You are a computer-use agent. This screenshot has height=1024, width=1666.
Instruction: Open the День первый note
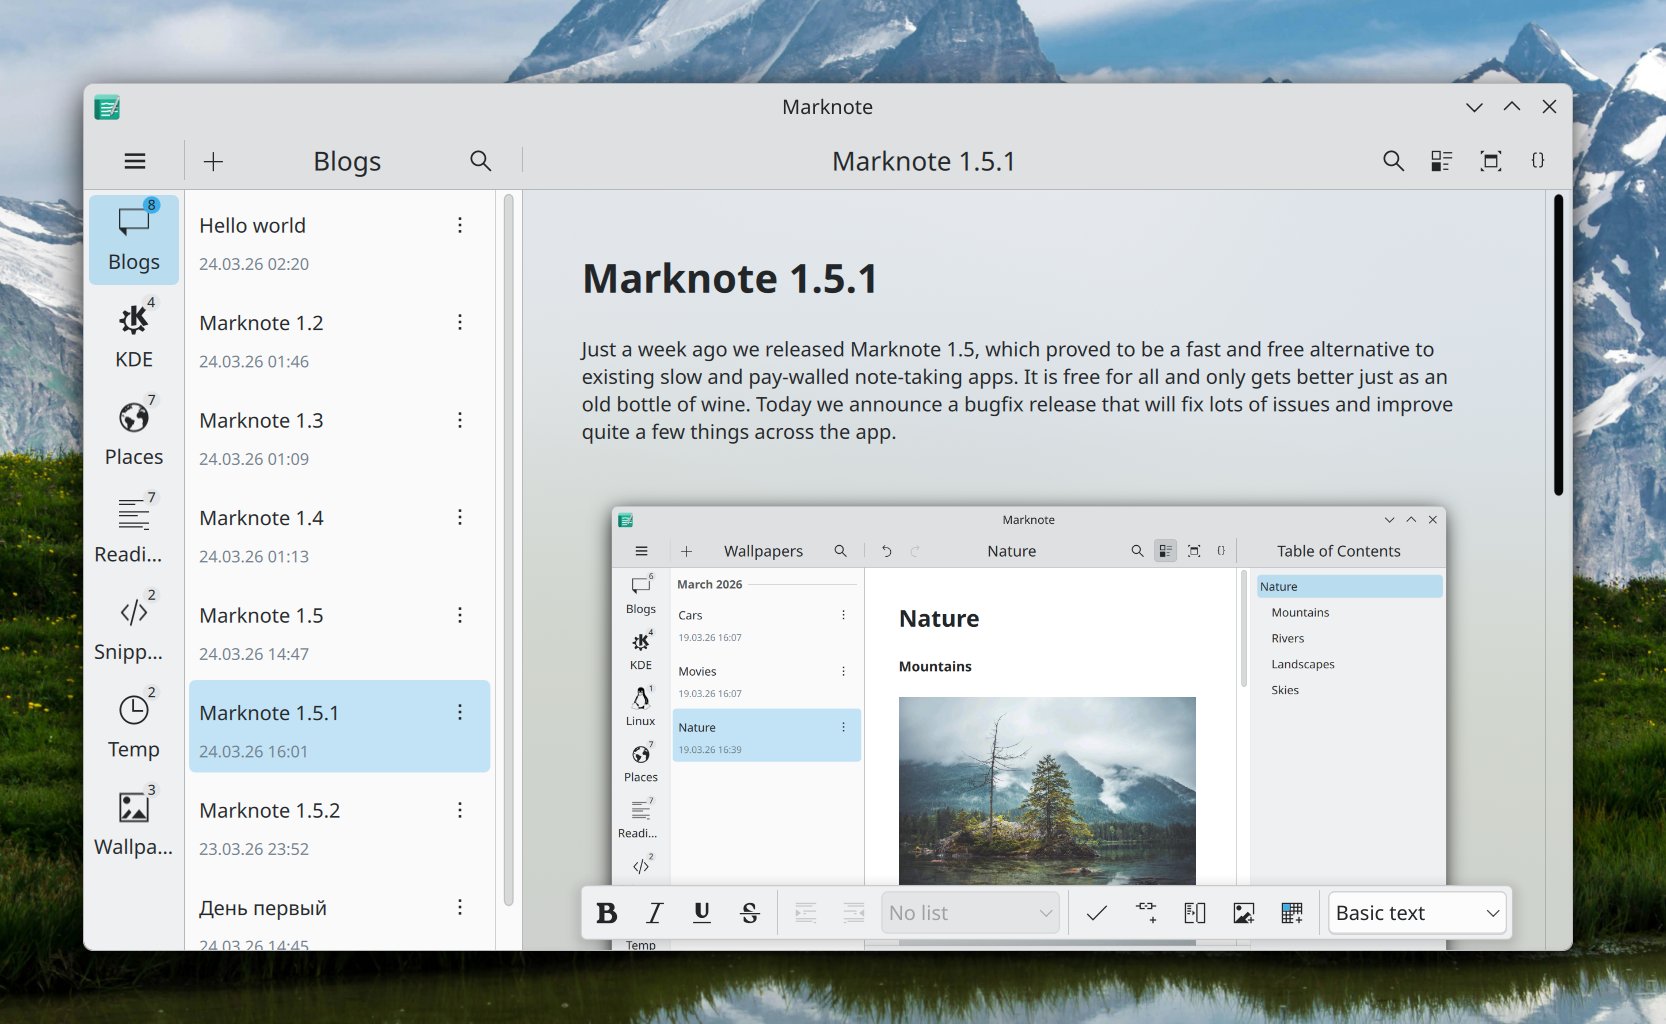point(340,913)
